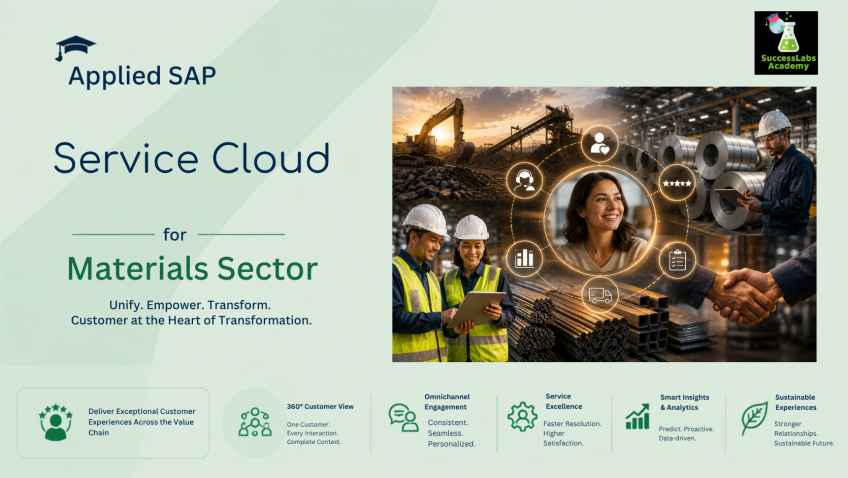Click the star-crowned customer icon
Screen dimensions: 848x478
[55, 422]
